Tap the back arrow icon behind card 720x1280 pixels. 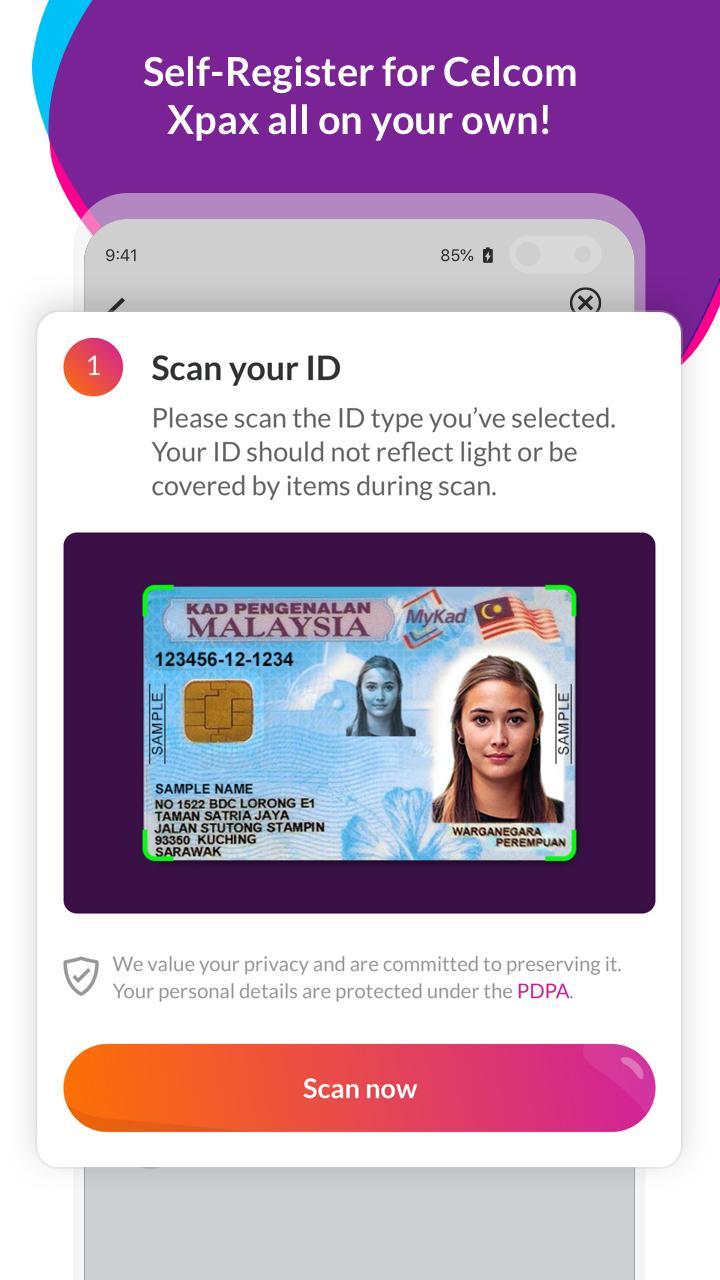click(x=116, y=304)
